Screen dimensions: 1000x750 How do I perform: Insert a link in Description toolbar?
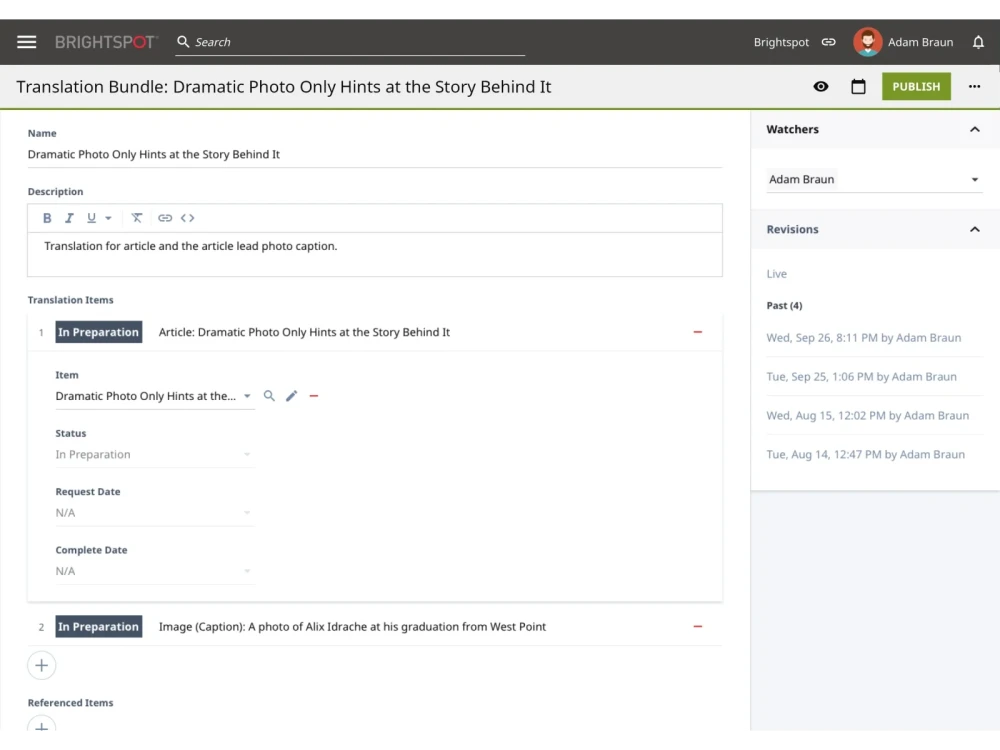click(x=165, y=218)
